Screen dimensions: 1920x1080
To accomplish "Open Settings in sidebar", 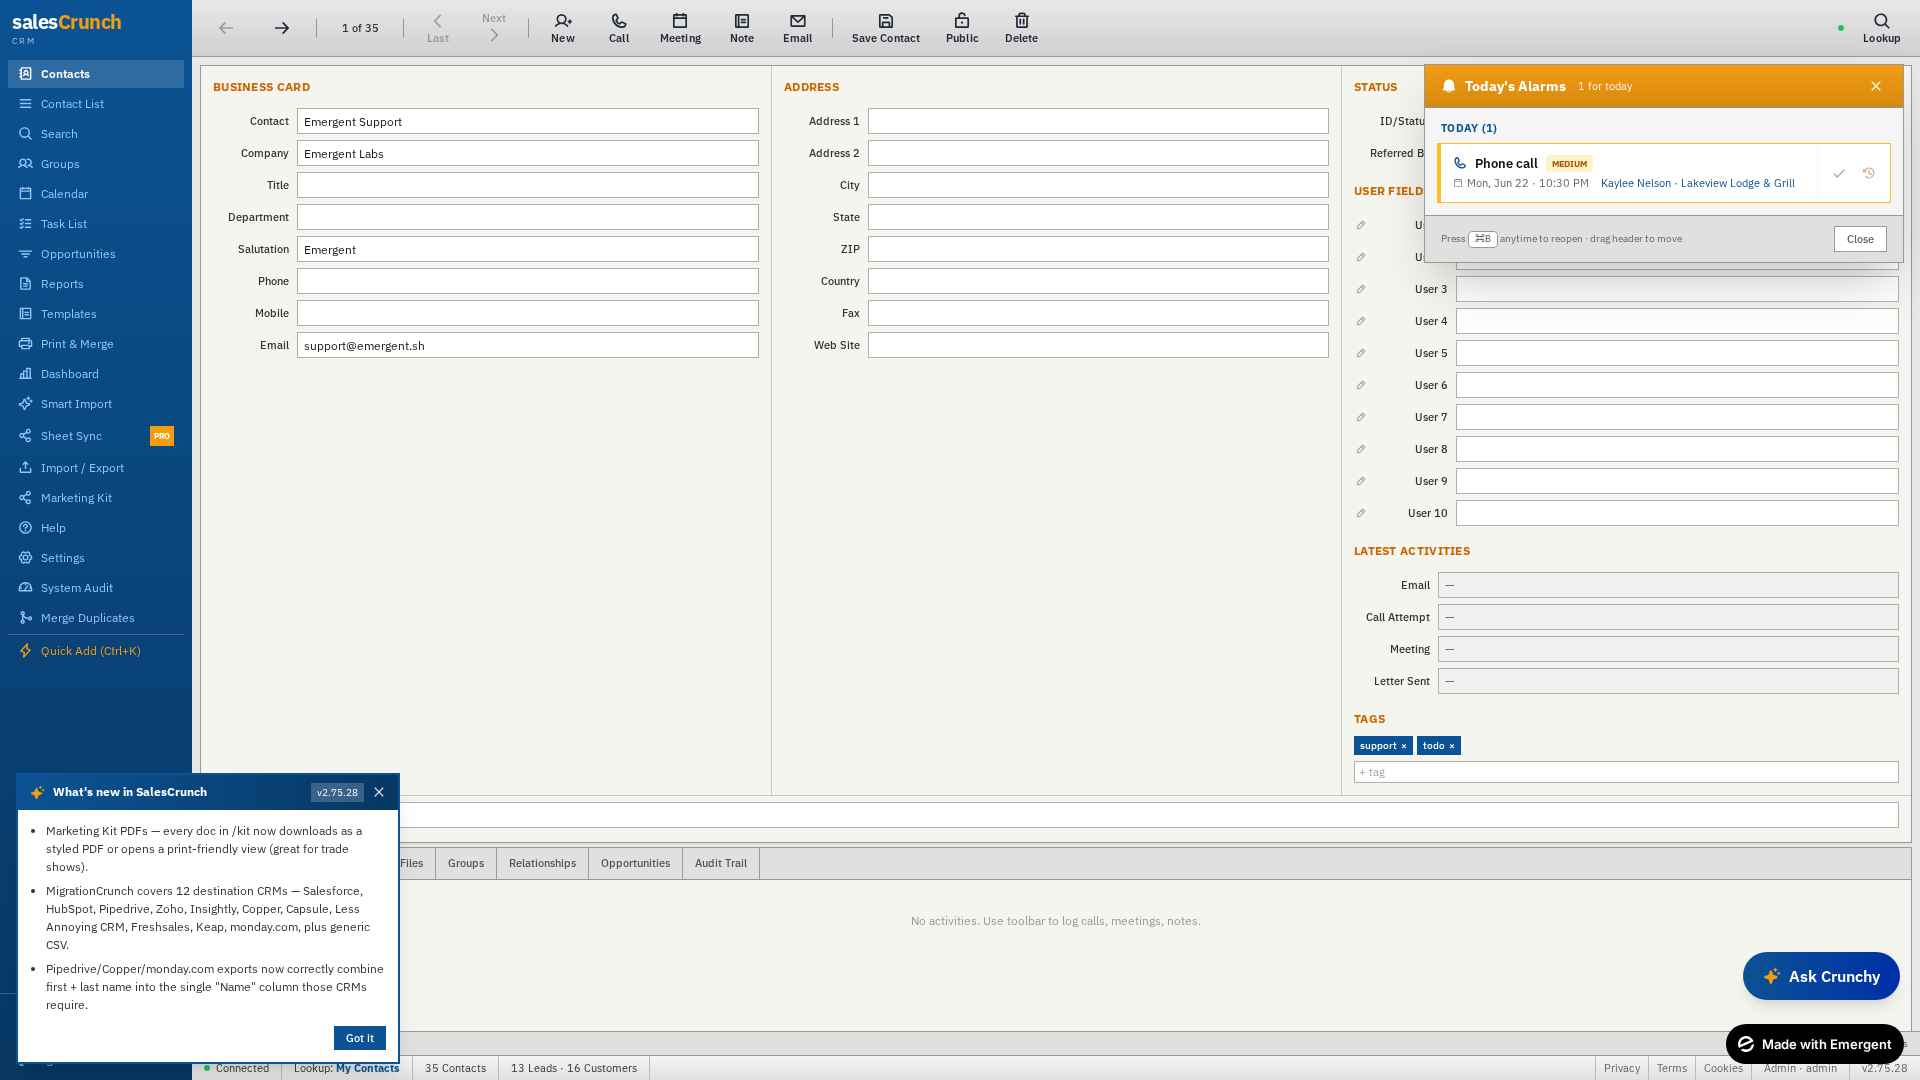I will click(96, 558).
